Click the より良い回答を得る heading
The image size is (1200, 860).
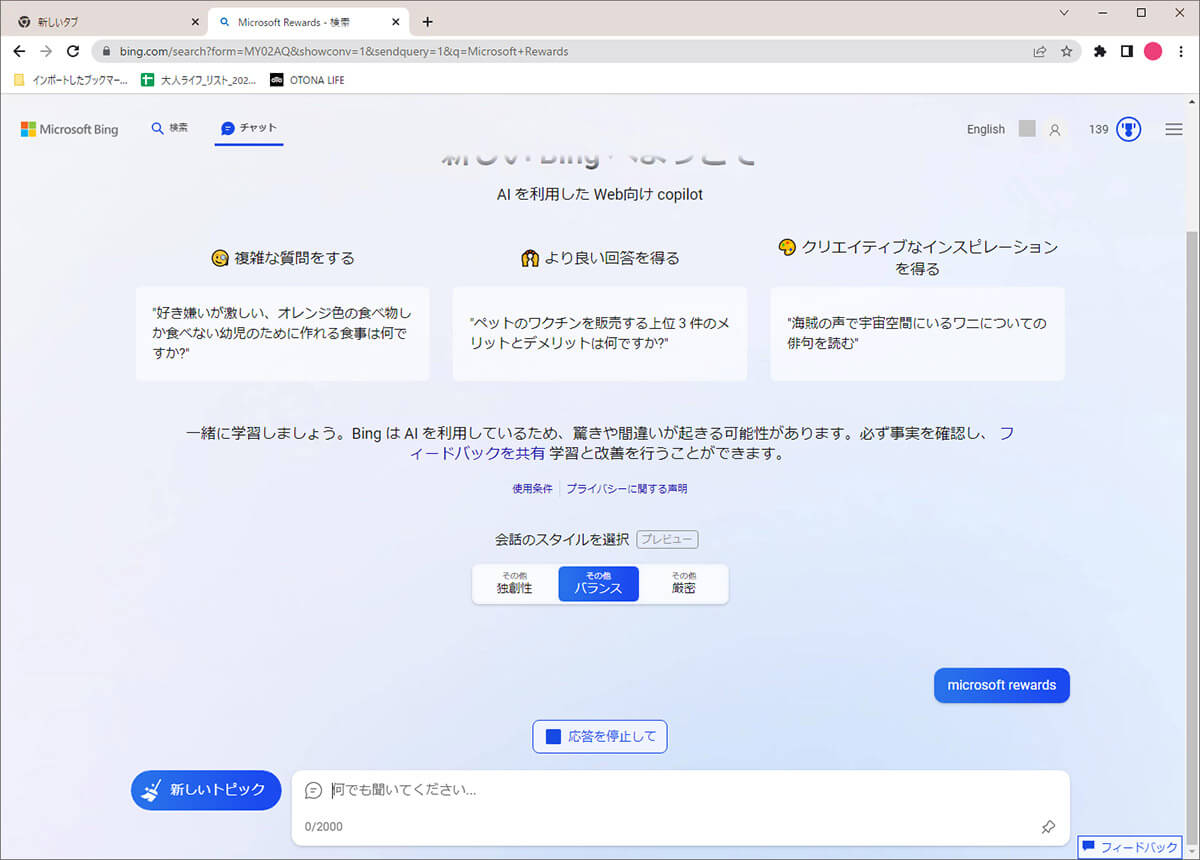pos(600,258)
